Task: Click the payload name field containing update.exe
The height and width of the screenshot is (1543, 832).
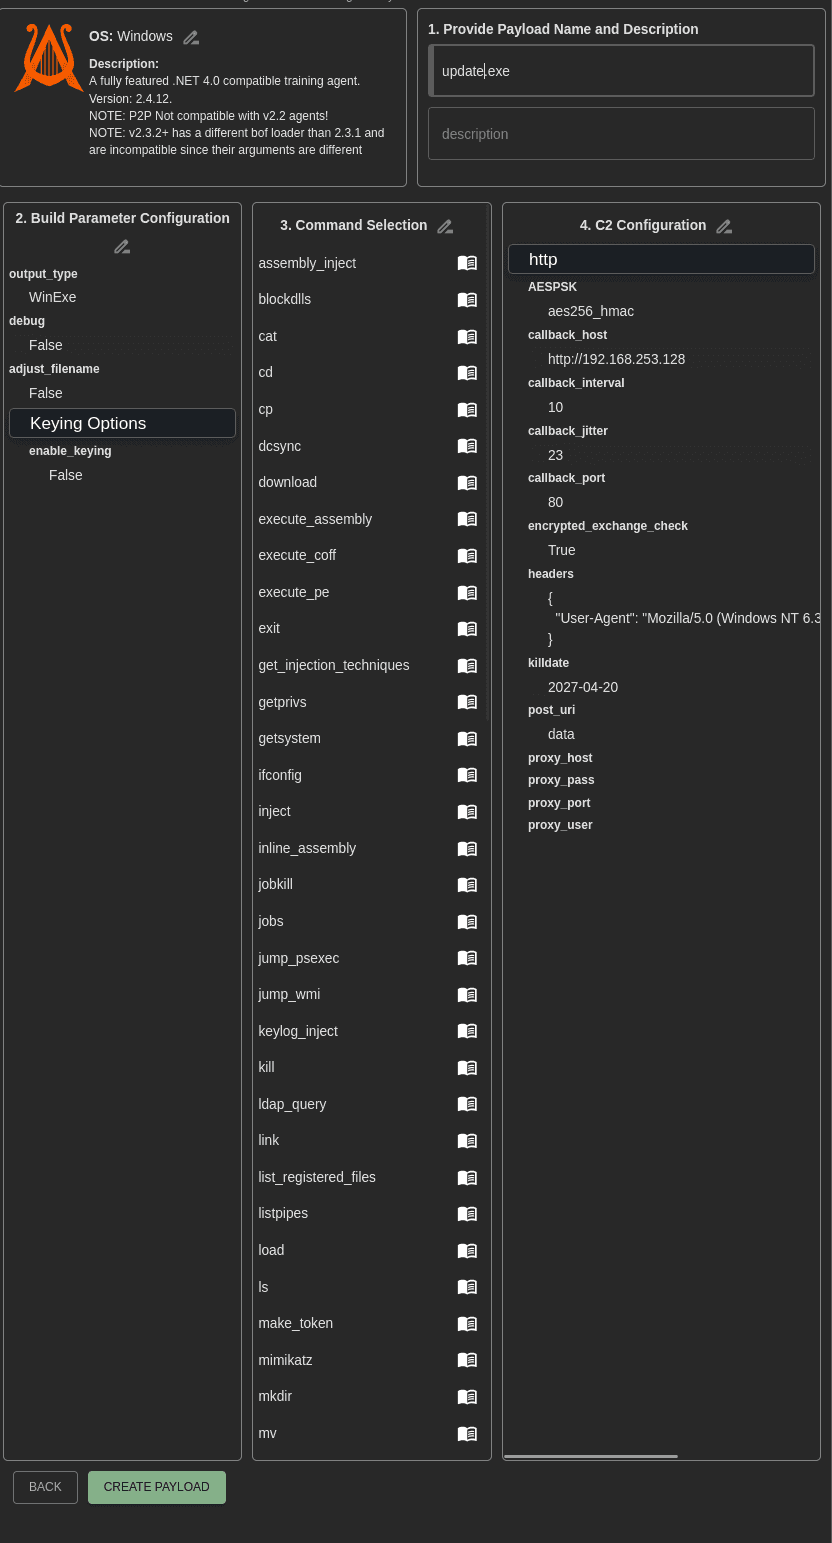Action: tap(621, 71)
